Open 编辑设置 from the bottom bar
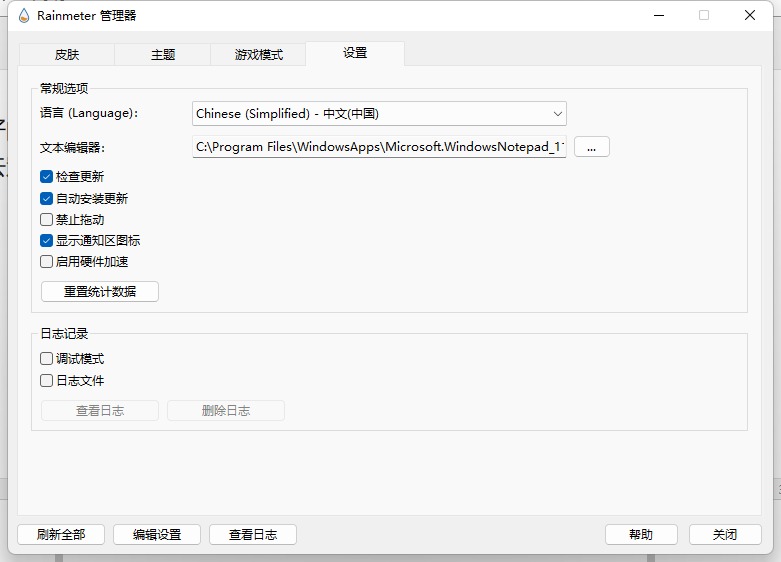The height and width of the screenshot is (562, 781). pyautogui.click(x=157, y=535)
